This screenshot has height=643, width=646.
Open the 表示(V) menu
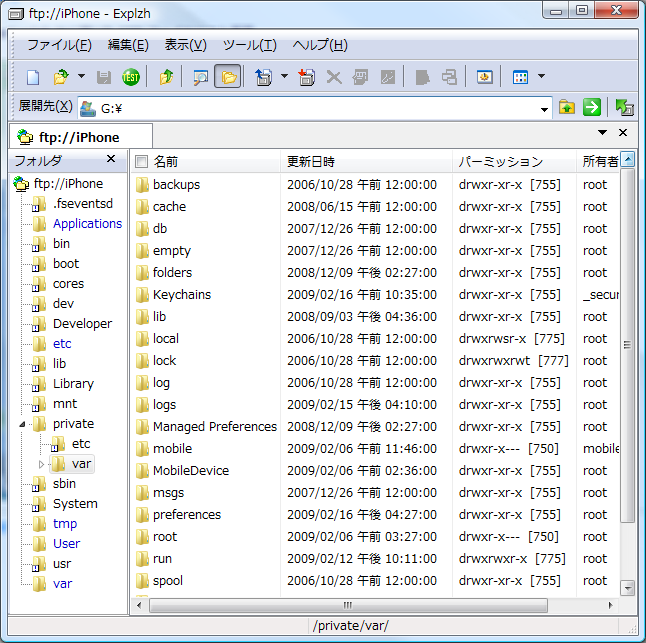(x=185, y=44)
